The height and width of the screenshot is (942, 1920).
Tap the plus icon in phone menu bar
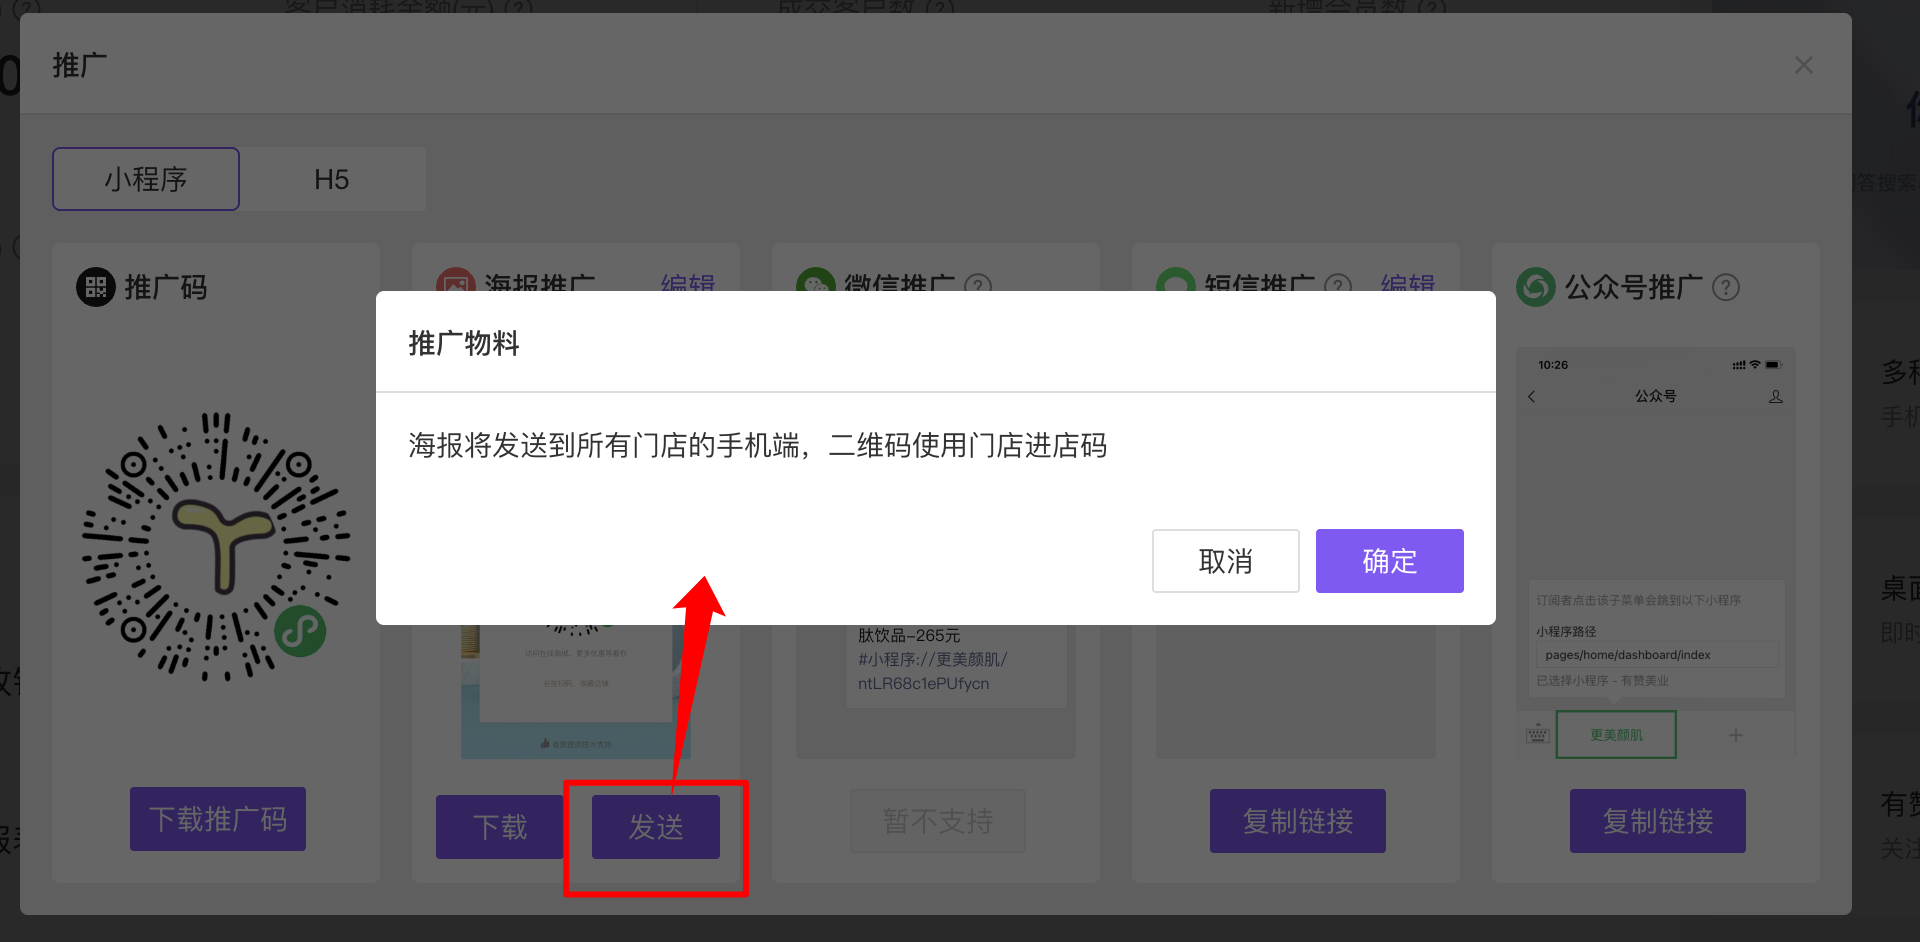click(1735, 735)
